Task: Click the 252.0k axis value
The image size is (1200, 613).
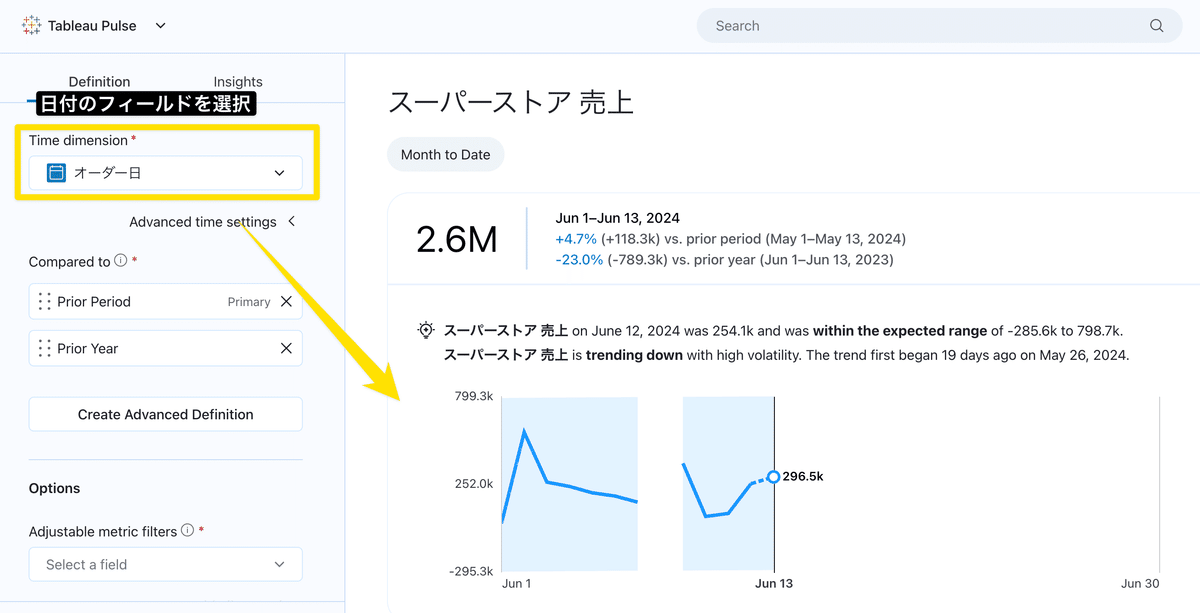Action: click(x=474, y=483)
